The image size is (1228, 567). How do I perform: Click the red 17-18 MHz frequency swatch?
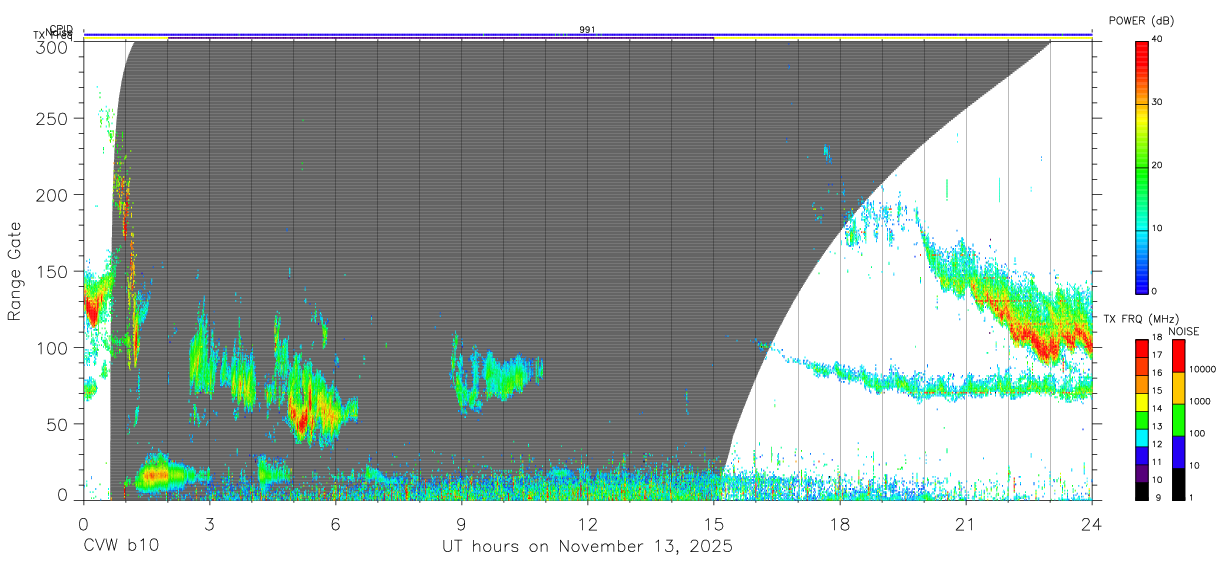(1141, 348)
